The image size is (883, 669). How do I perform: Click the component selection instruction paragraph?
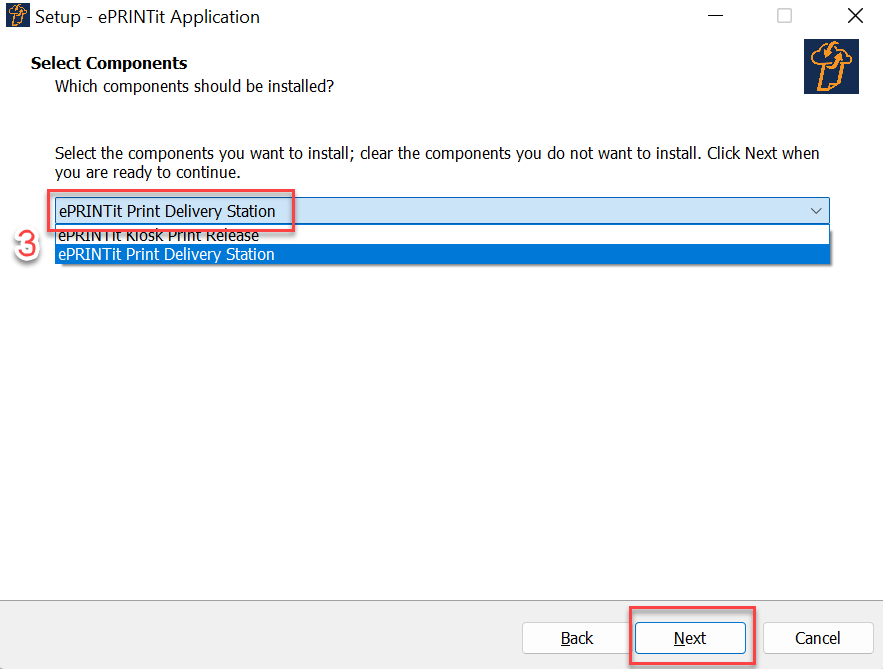pyautogui.click(x=436, y=163)
